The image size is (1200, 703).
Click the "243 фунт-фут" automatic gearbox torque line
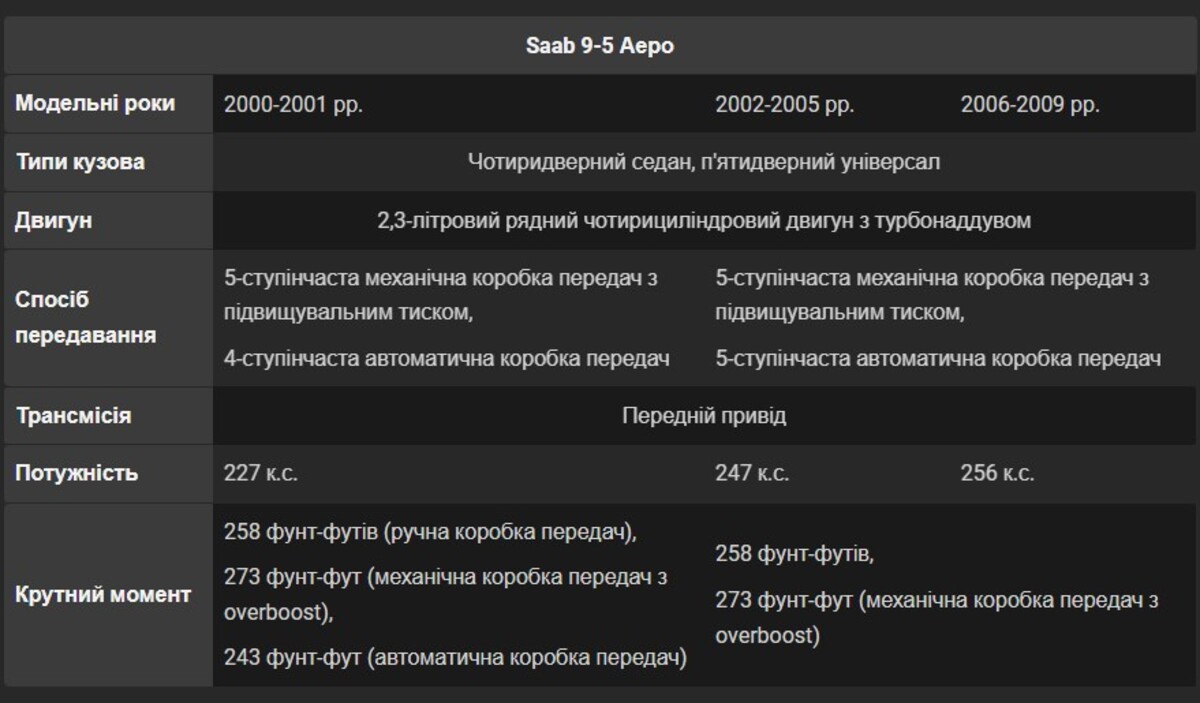(x=455, y=657)
